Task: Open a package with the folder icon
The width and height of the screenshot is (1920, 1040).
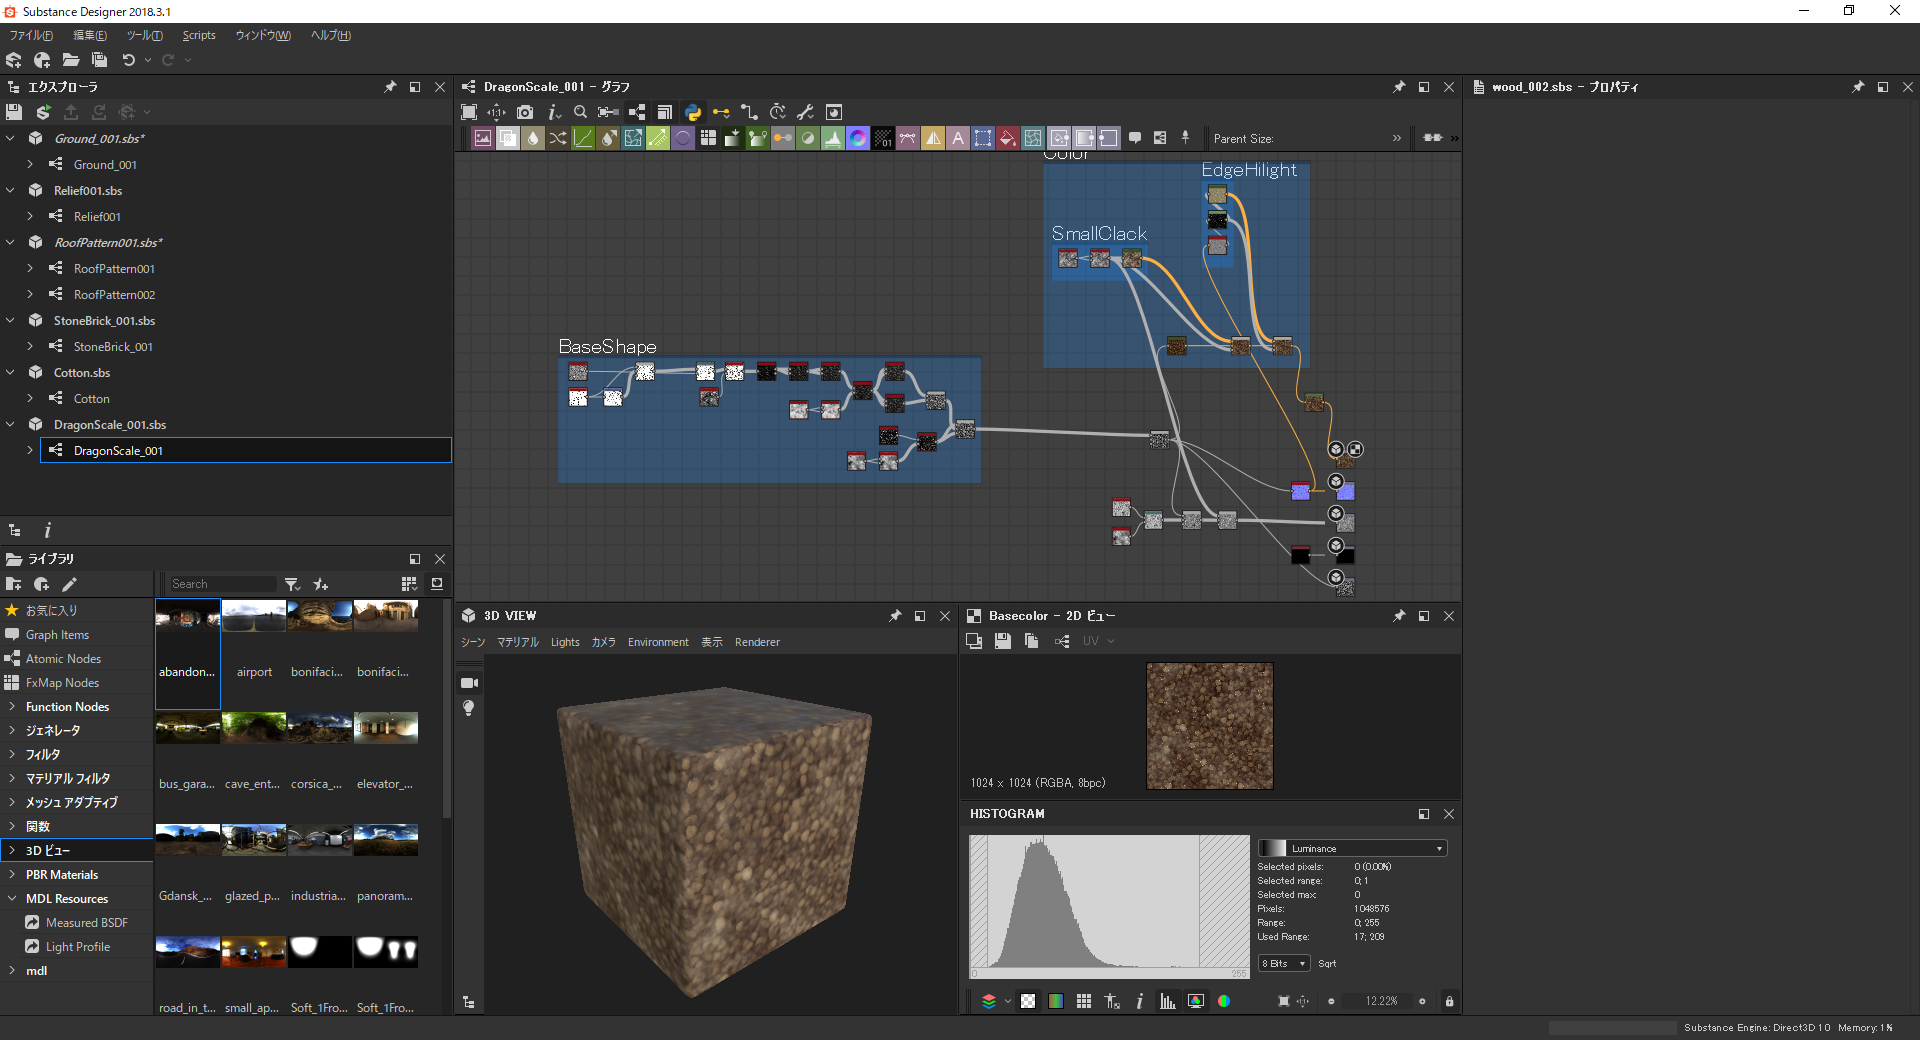Action: coord(70,60)
